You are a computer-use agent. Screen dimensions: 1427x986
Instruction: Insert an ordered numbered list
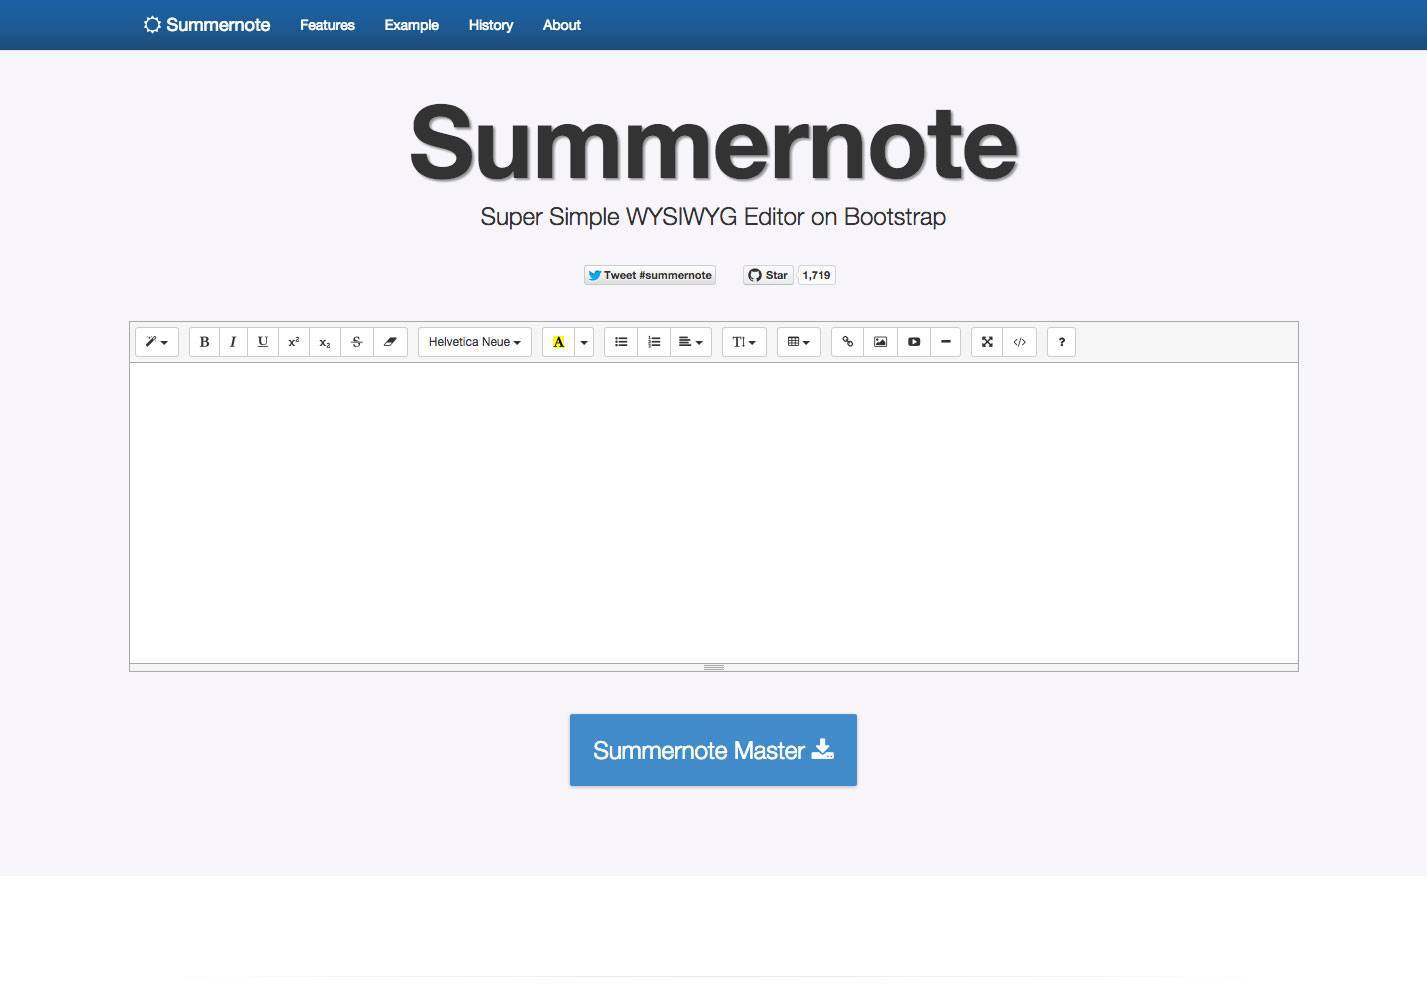pyautogui.click(x=654, y=342)
